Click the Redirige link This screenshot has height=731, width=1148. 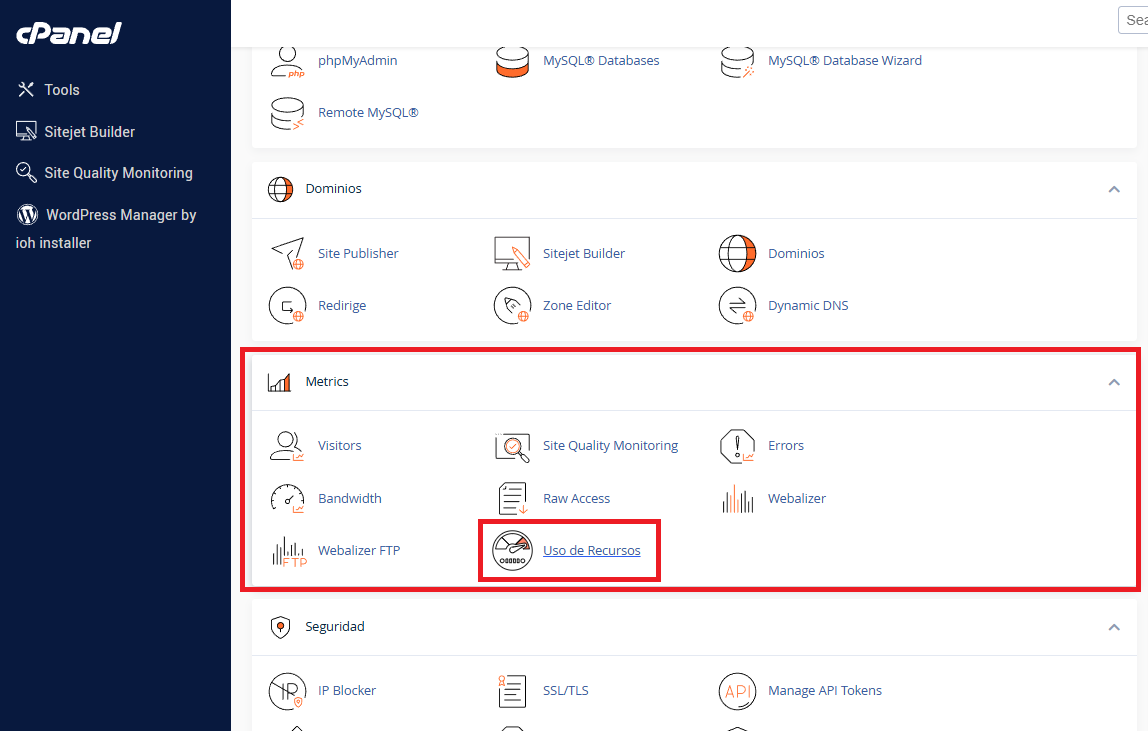point(342,305)
